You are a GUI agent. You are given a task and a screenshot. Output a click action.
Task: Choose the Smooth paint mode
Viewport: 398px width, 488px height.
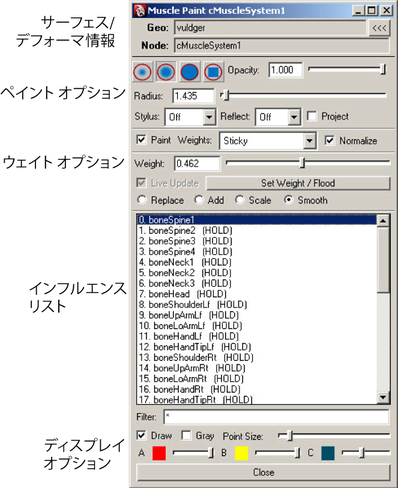click(x=288, y=200)
